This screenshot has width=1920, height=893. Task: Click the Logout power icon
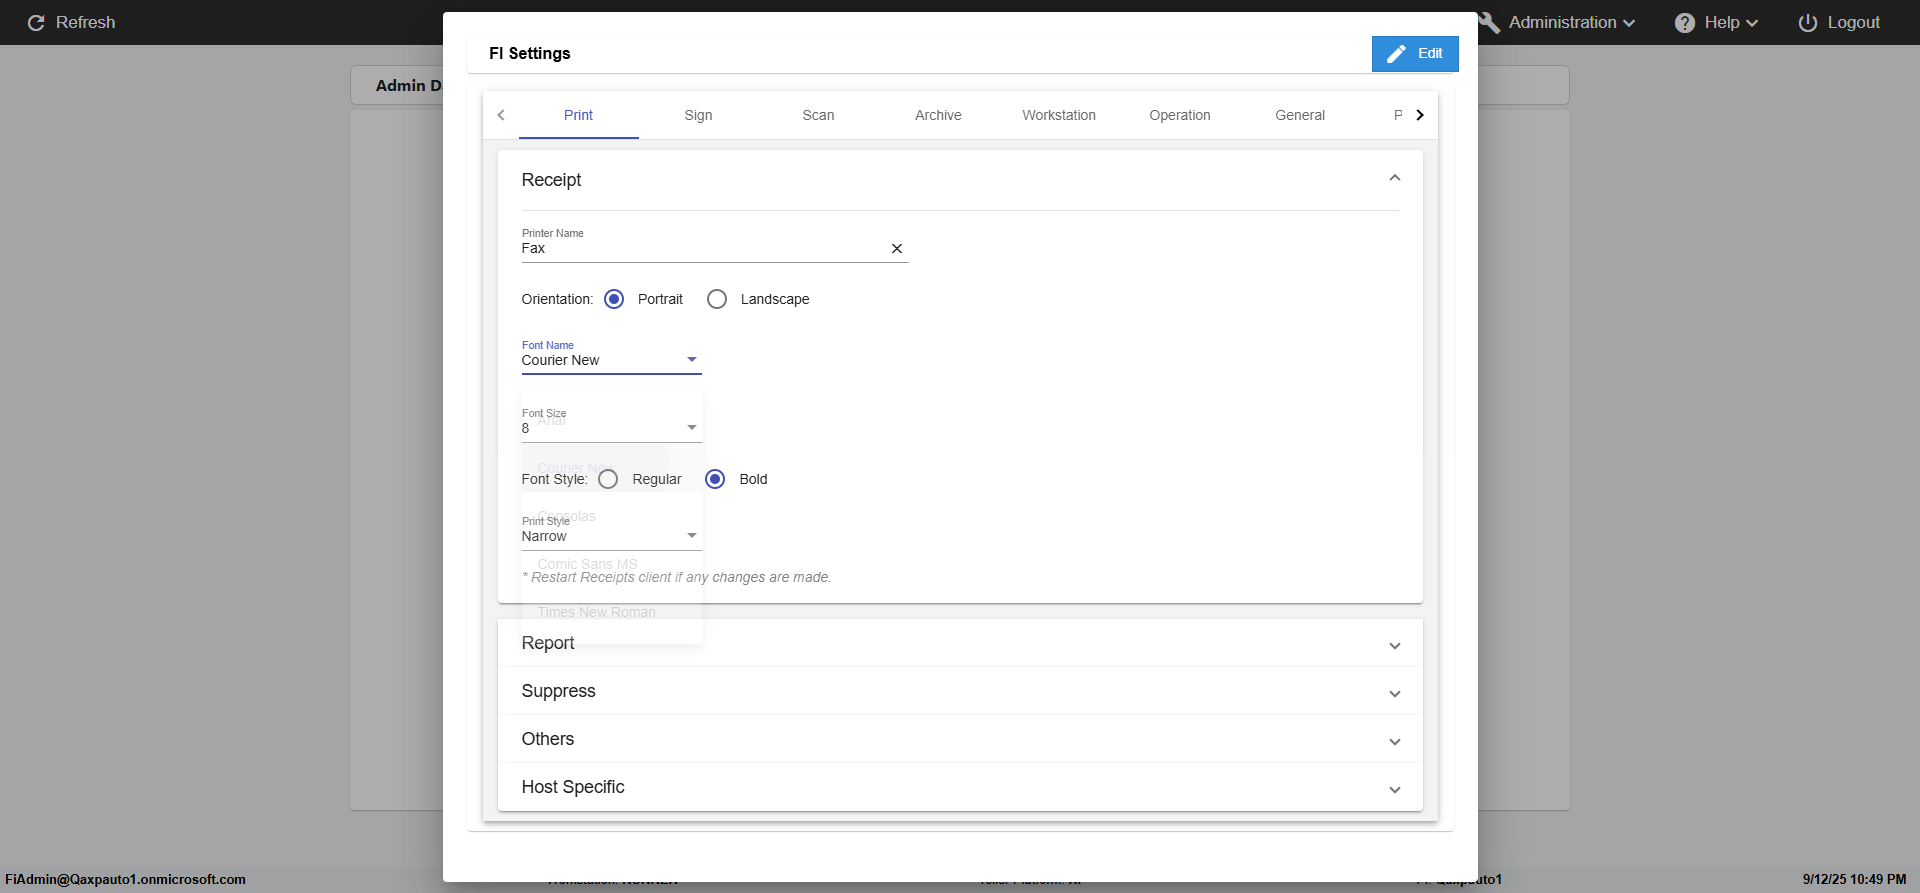click(x=1807, y=23)
